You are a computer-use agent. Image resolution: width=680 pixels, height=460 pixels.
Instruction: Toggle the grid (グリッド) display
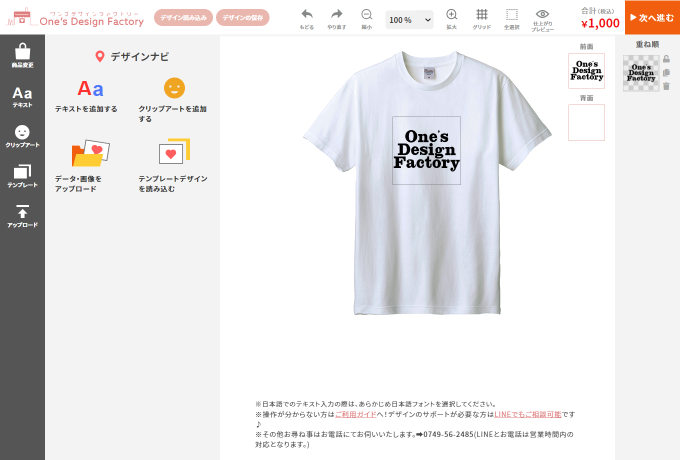pos(482,15)
